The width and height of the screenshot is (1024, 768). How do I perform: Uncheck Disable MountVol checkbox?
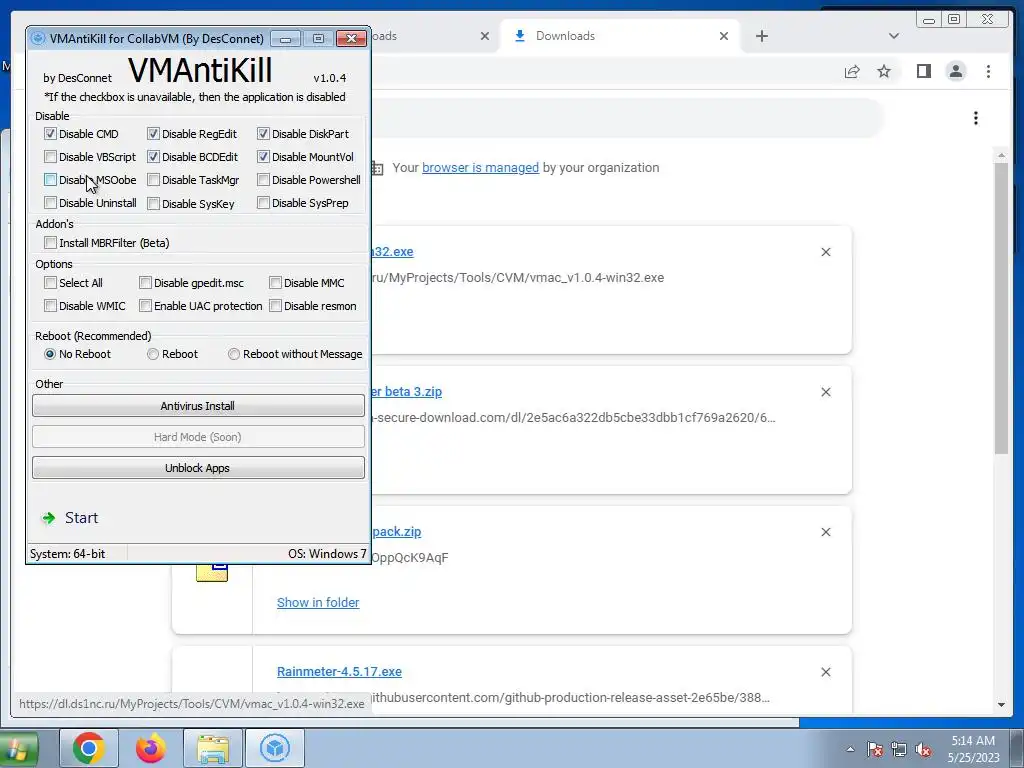[x=263, y=157]
